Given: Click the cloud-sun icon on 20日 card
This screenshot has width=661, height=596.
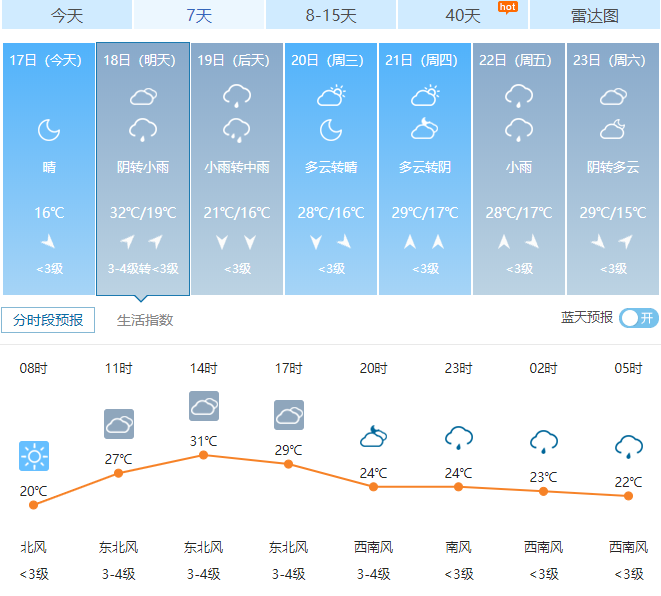Looking at the screenshot, I should pos(331,97).
